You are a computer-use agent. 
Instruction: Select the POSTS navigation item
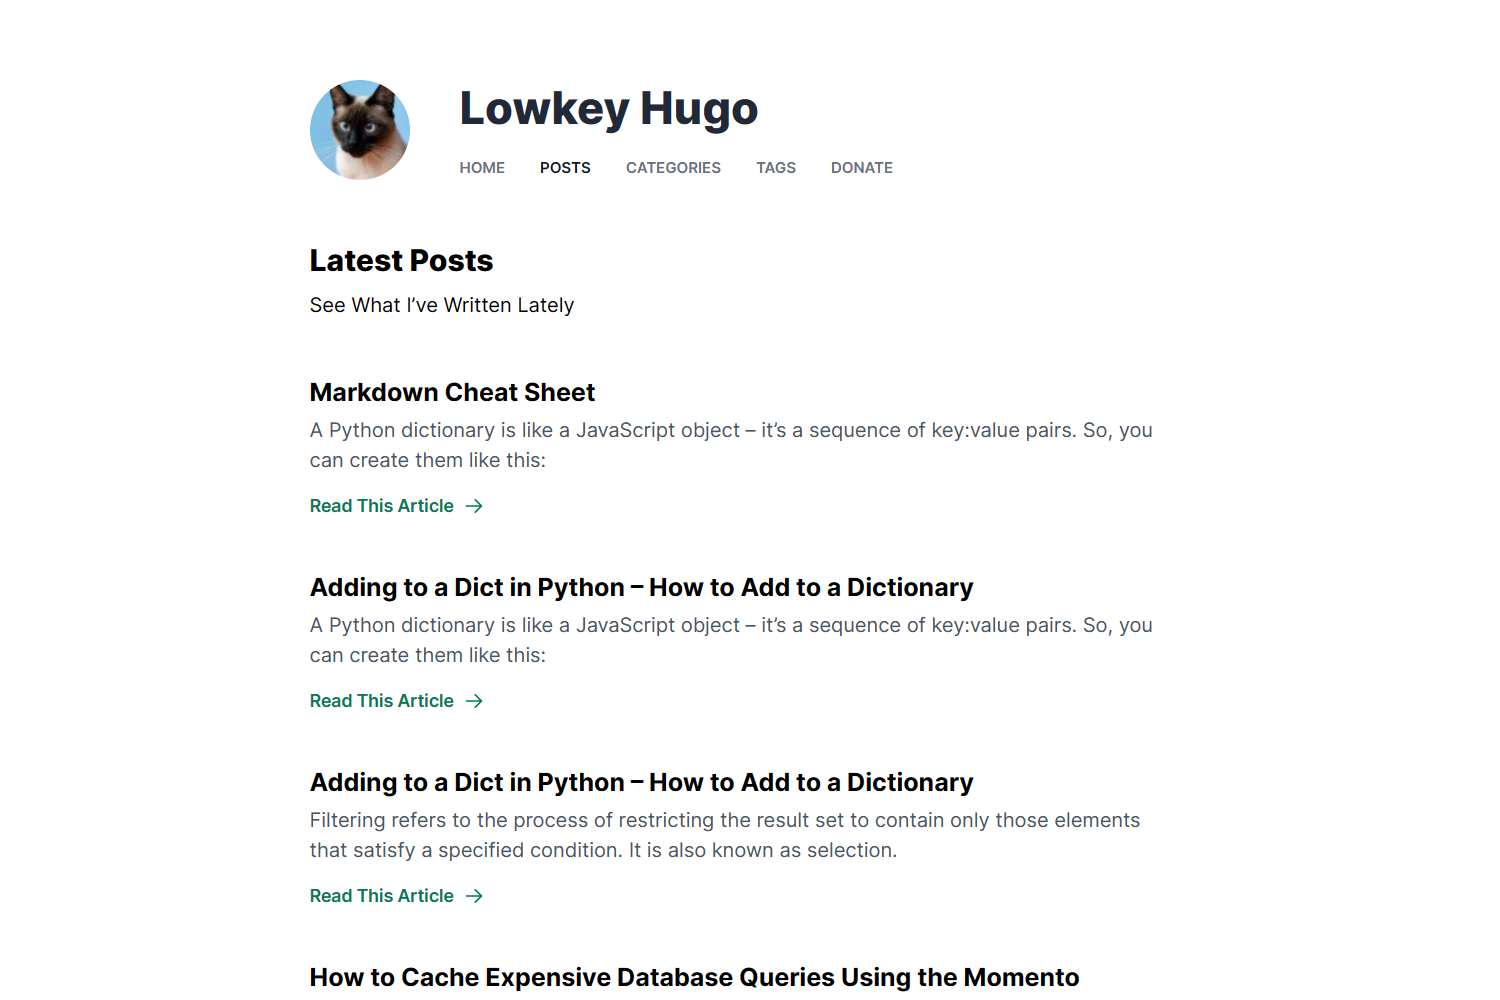pos(565,167)
